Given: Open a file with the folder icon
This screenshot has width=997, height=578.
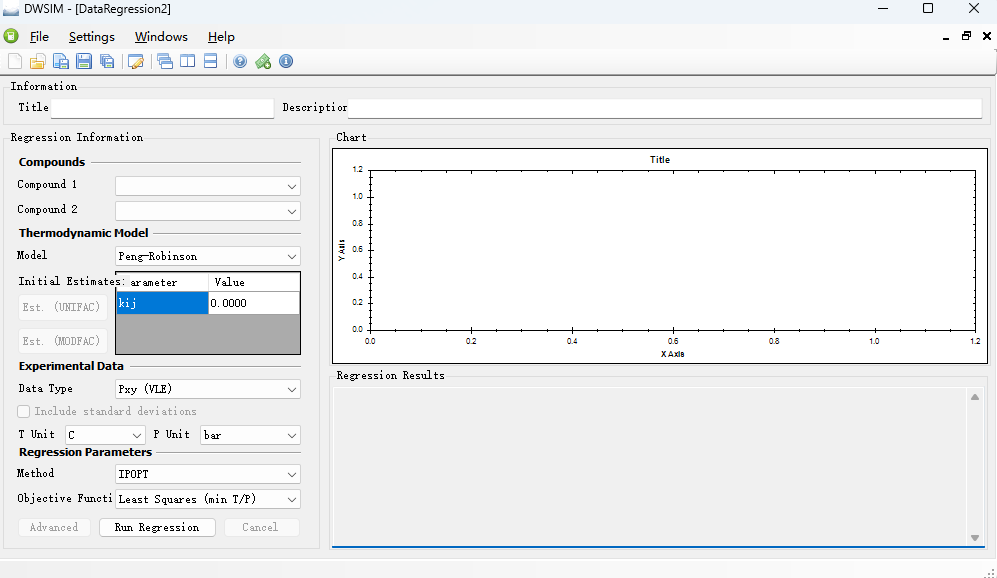Looking at the screenshot, I should (38, 62).
